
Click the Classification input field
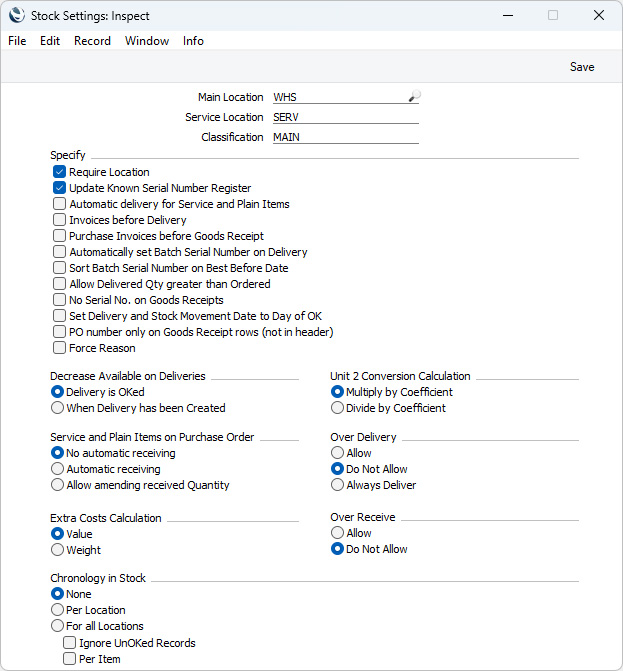[346, 137]
